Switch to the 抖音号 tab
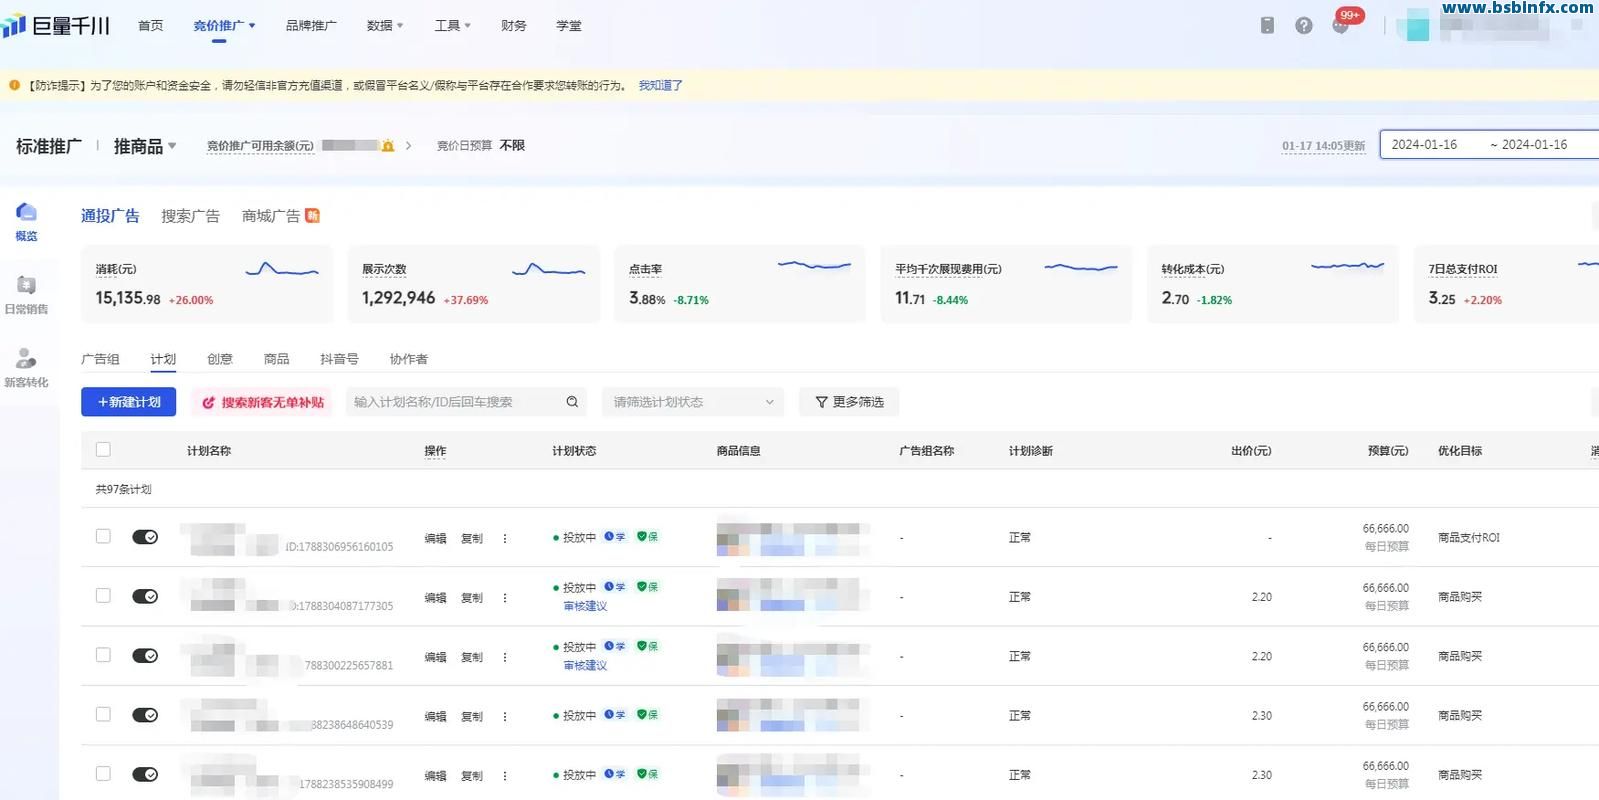The image size is (1599, 800). [339, 359]
